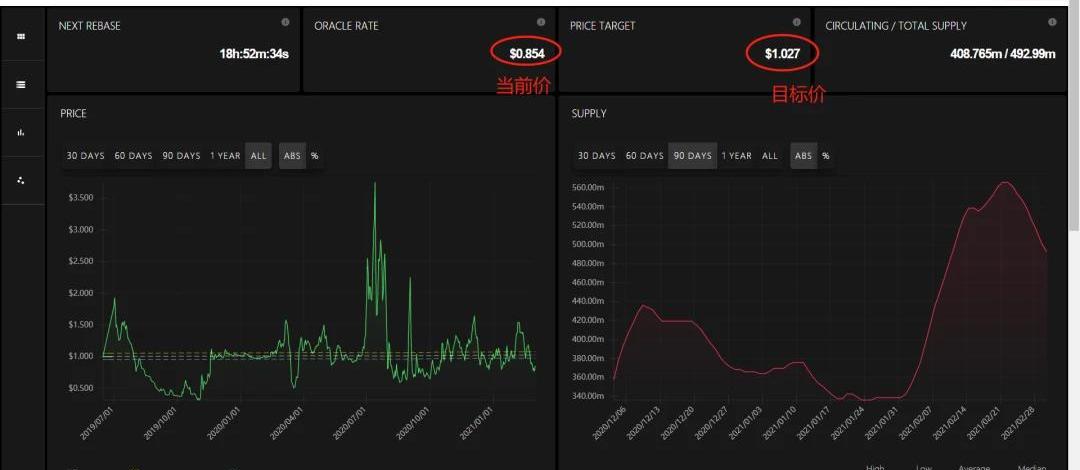This screenshot has height=470, width=1080.
Task: Set Supply chart to ABS mode
Action: [803, 156]
